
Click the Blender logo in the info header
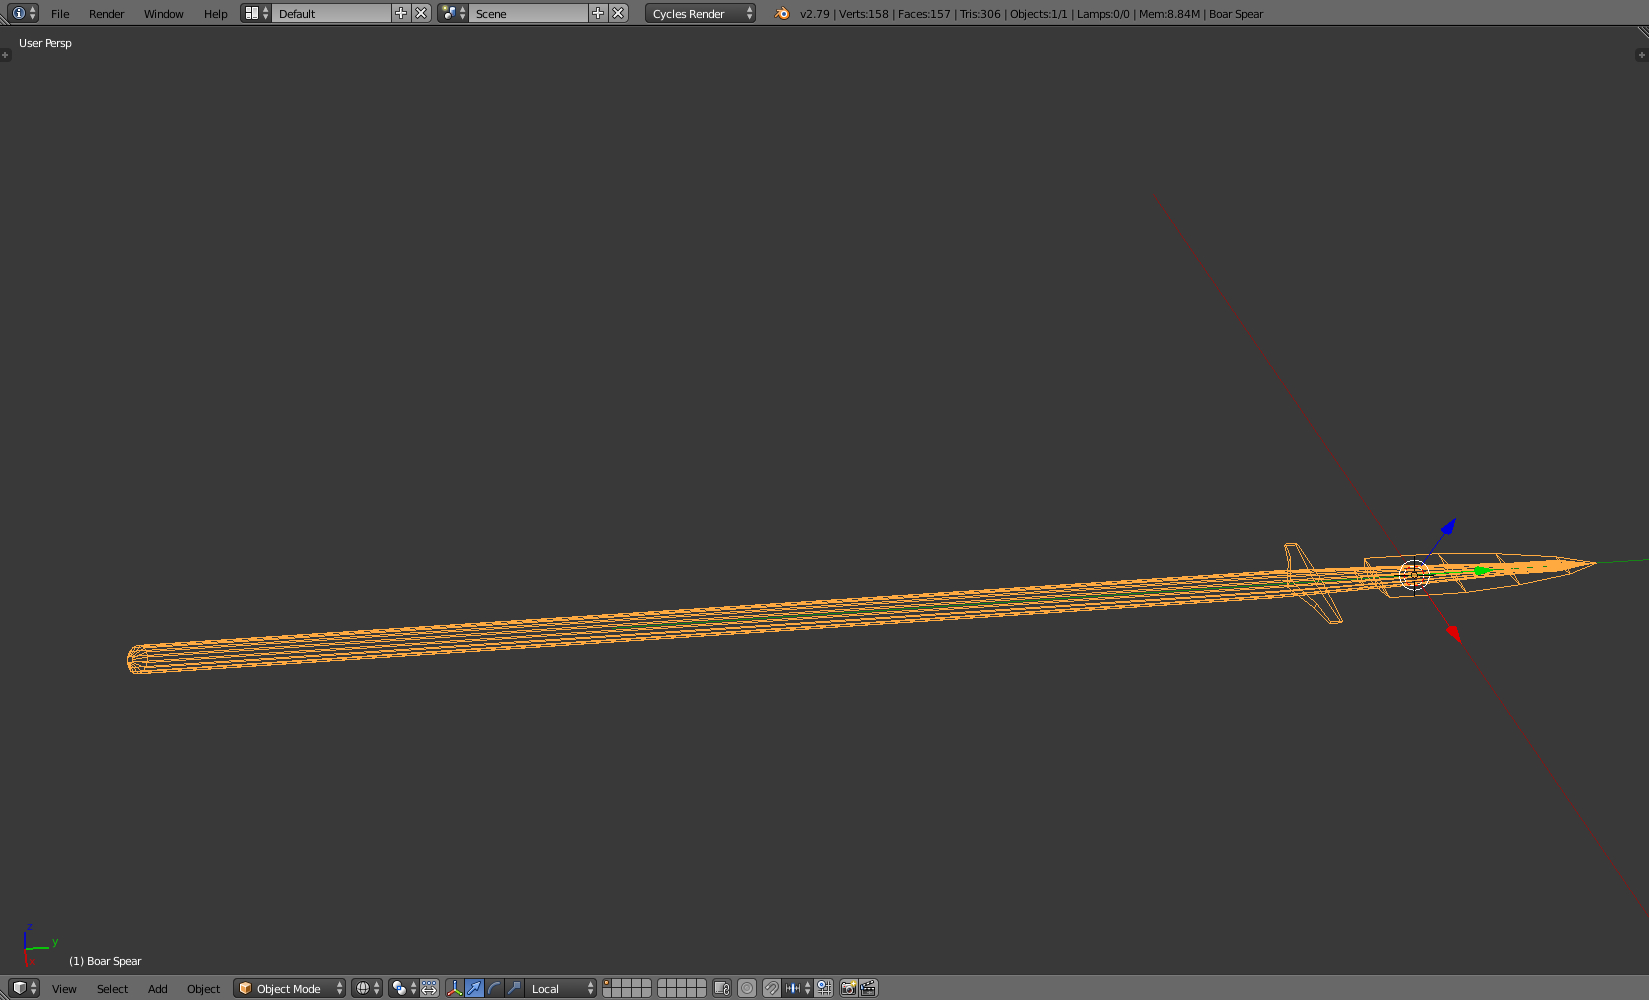[x=780, y=13]
